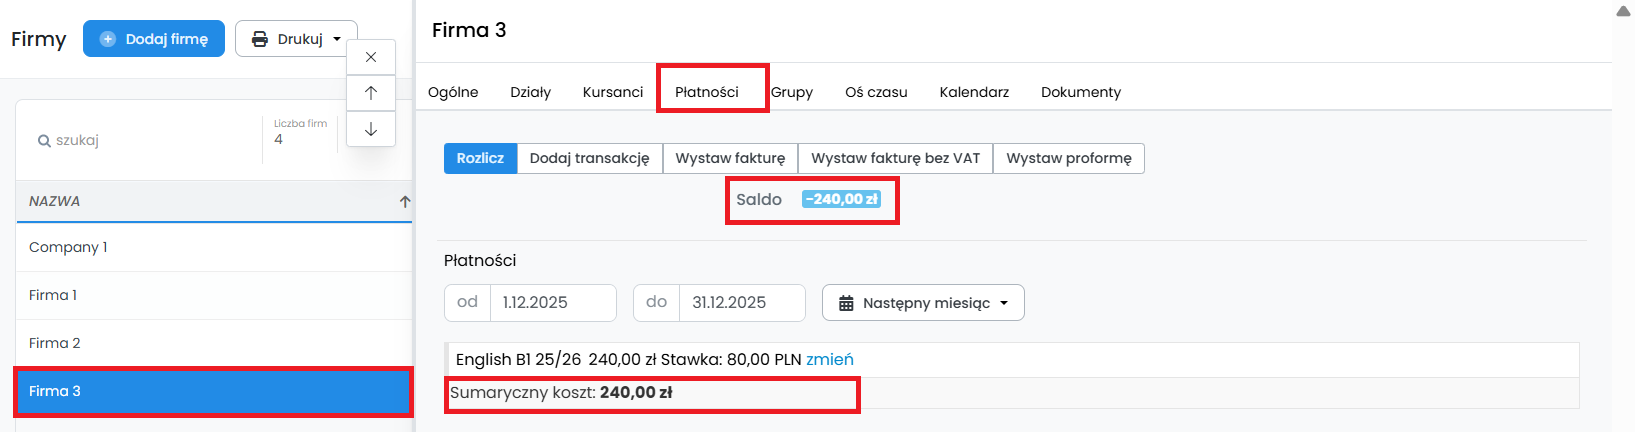Click the plus icon on Dodaj firmę
The height and width of the screenshot is (432, 1635).
[108, 39]
